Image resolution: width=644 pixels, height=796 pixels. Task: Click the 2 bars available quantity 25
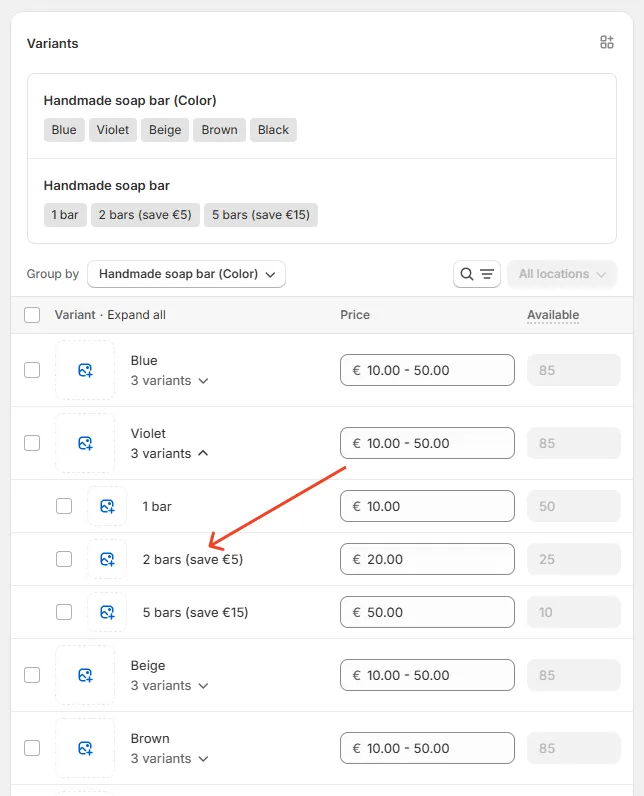click(574, 559)
